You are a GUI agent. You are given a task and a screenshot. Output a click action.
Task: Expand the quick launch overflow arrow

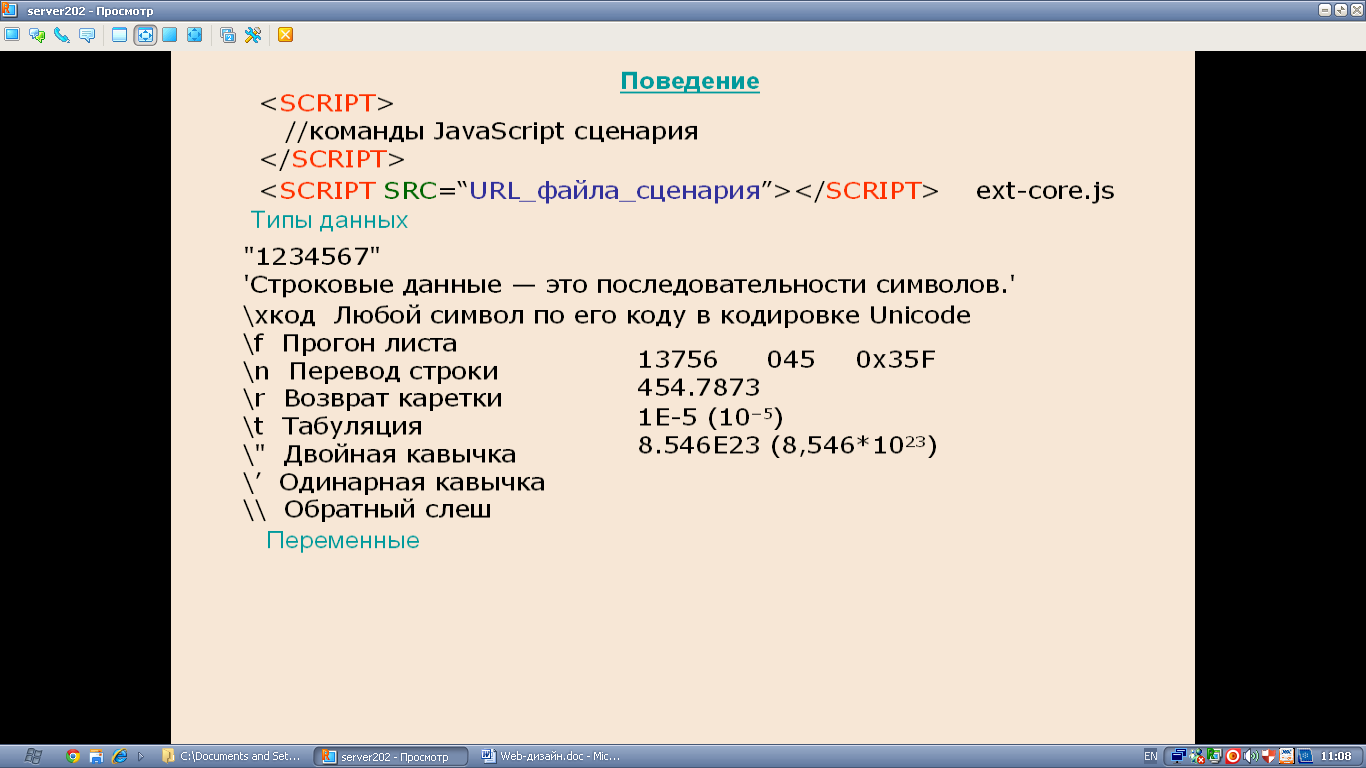[141, 756]
